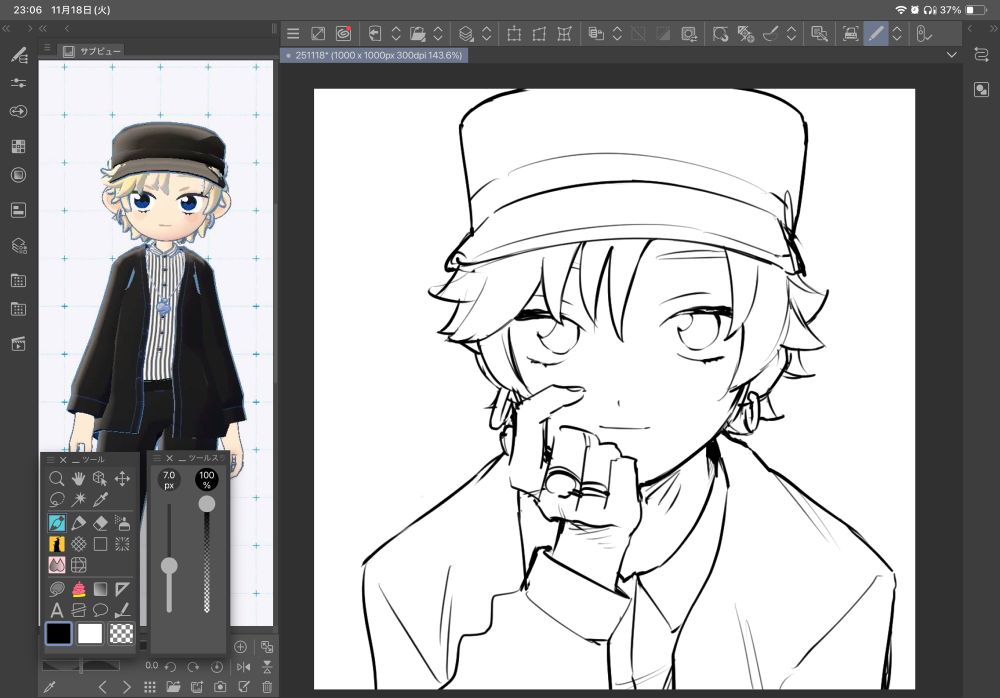The height and width of the screenshot is (698, 1000).
Task: Select the Airbrush tool
Action: click(x=122, y=523)
